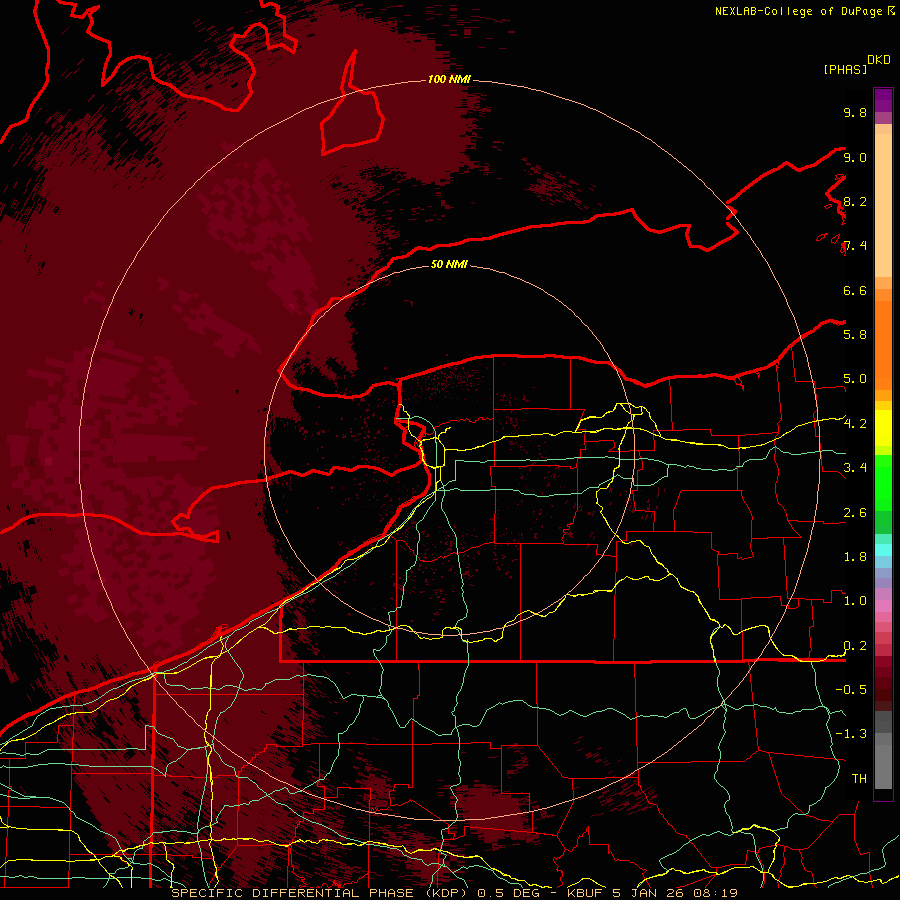
Task: Click the 5.8 legend value
Action: pyautogui.click(x=855, y=335)
